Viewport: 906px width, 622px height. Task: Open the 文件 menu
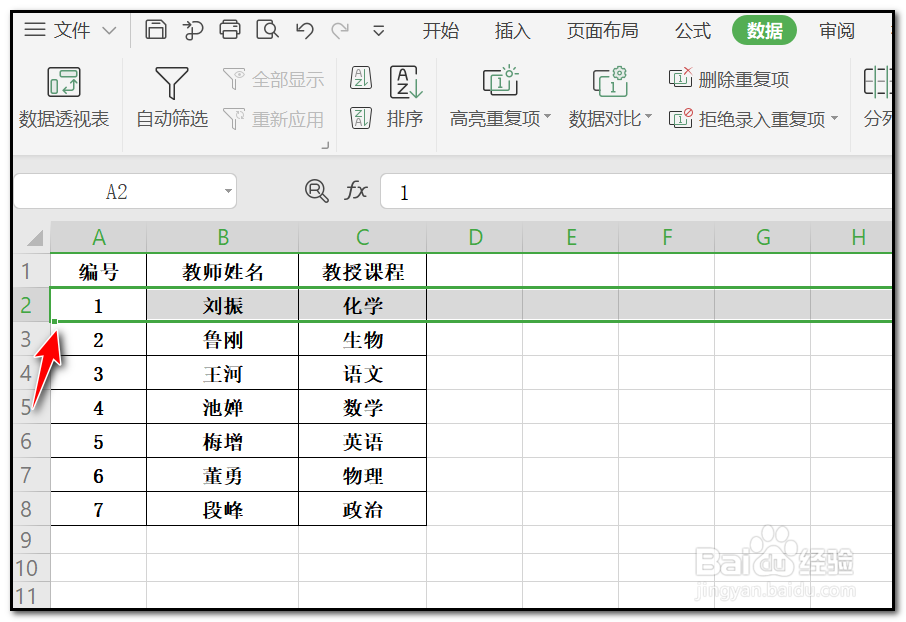(72, 30)
